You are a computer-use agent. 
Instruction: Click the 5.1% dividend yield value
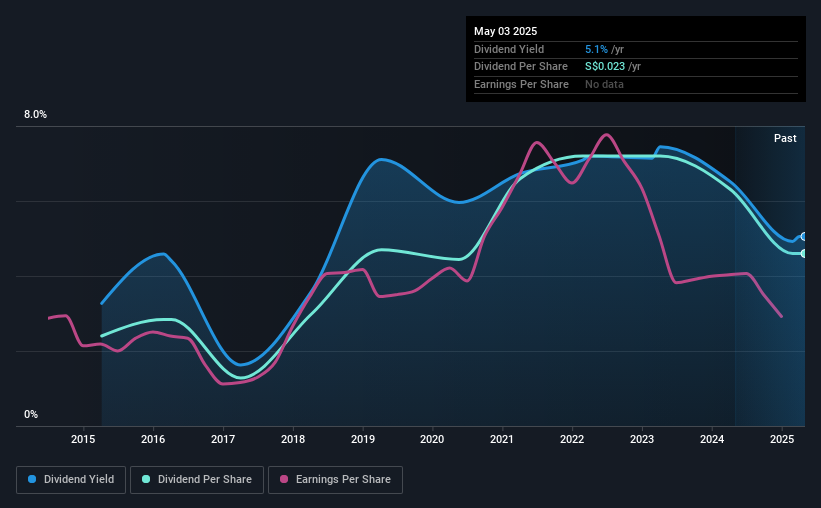(x=596, y=49)
